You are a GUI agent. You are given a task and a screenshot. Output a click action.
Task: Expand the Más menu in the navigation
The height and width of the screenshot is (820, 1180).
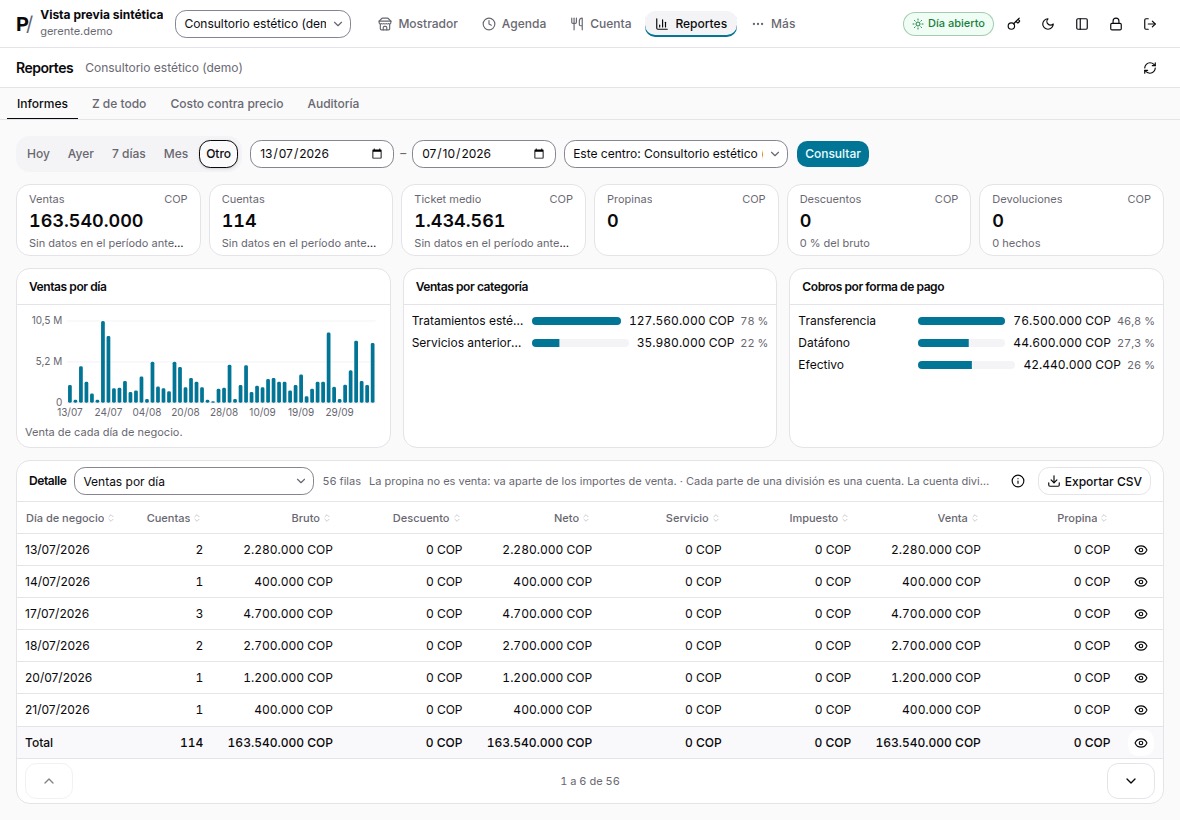coord(774,24)
